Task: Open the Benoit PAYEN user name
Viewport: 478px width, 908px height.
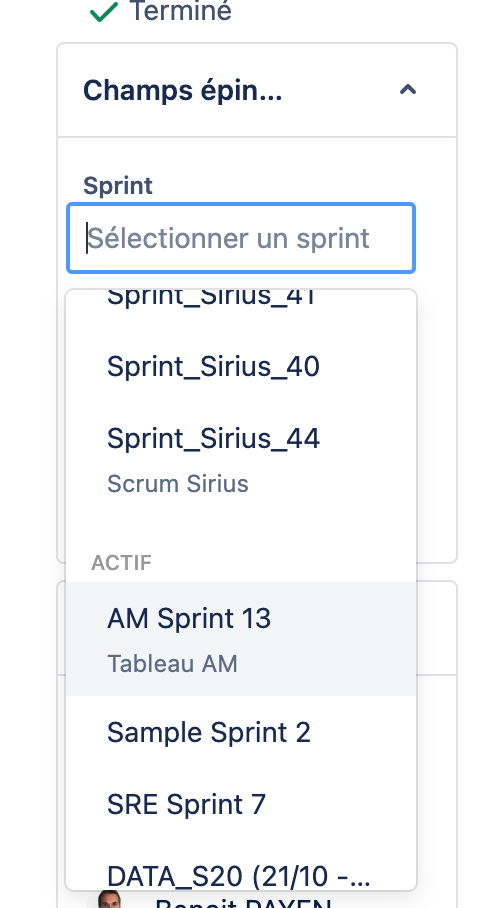Action: (243, 902)
